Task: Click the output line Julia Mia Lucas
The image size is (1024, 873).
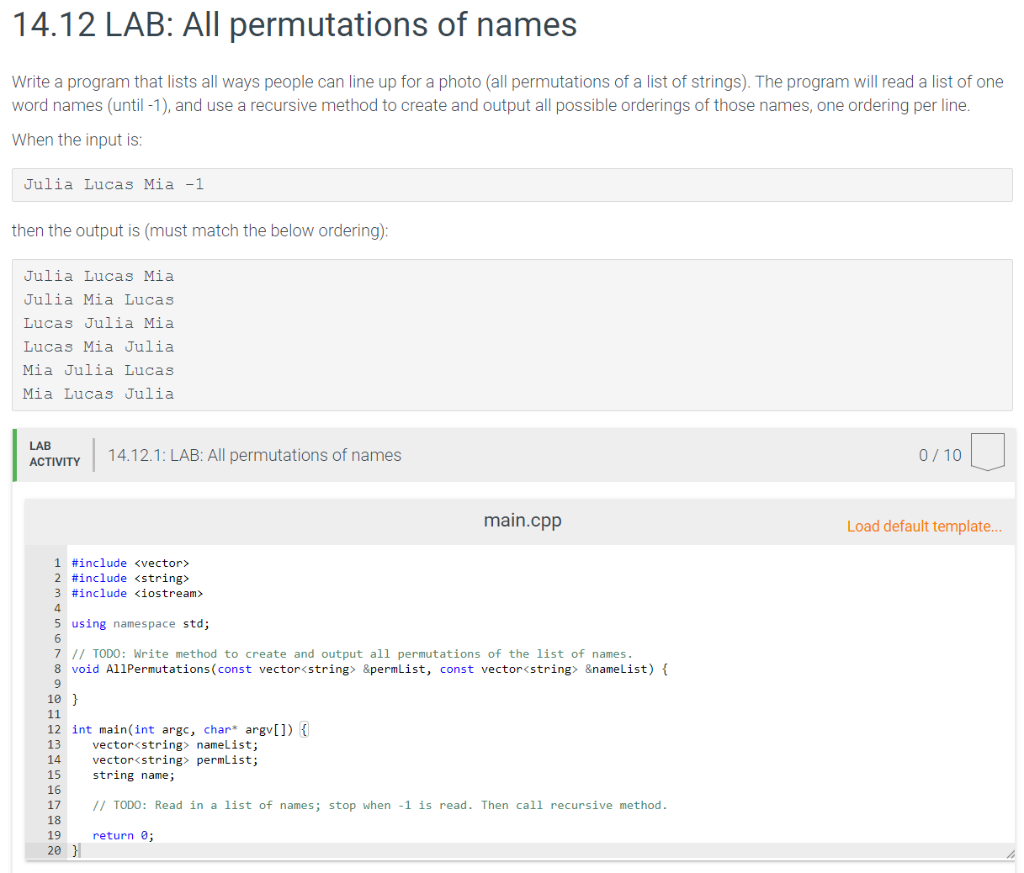Action: [x=99, y=300]
